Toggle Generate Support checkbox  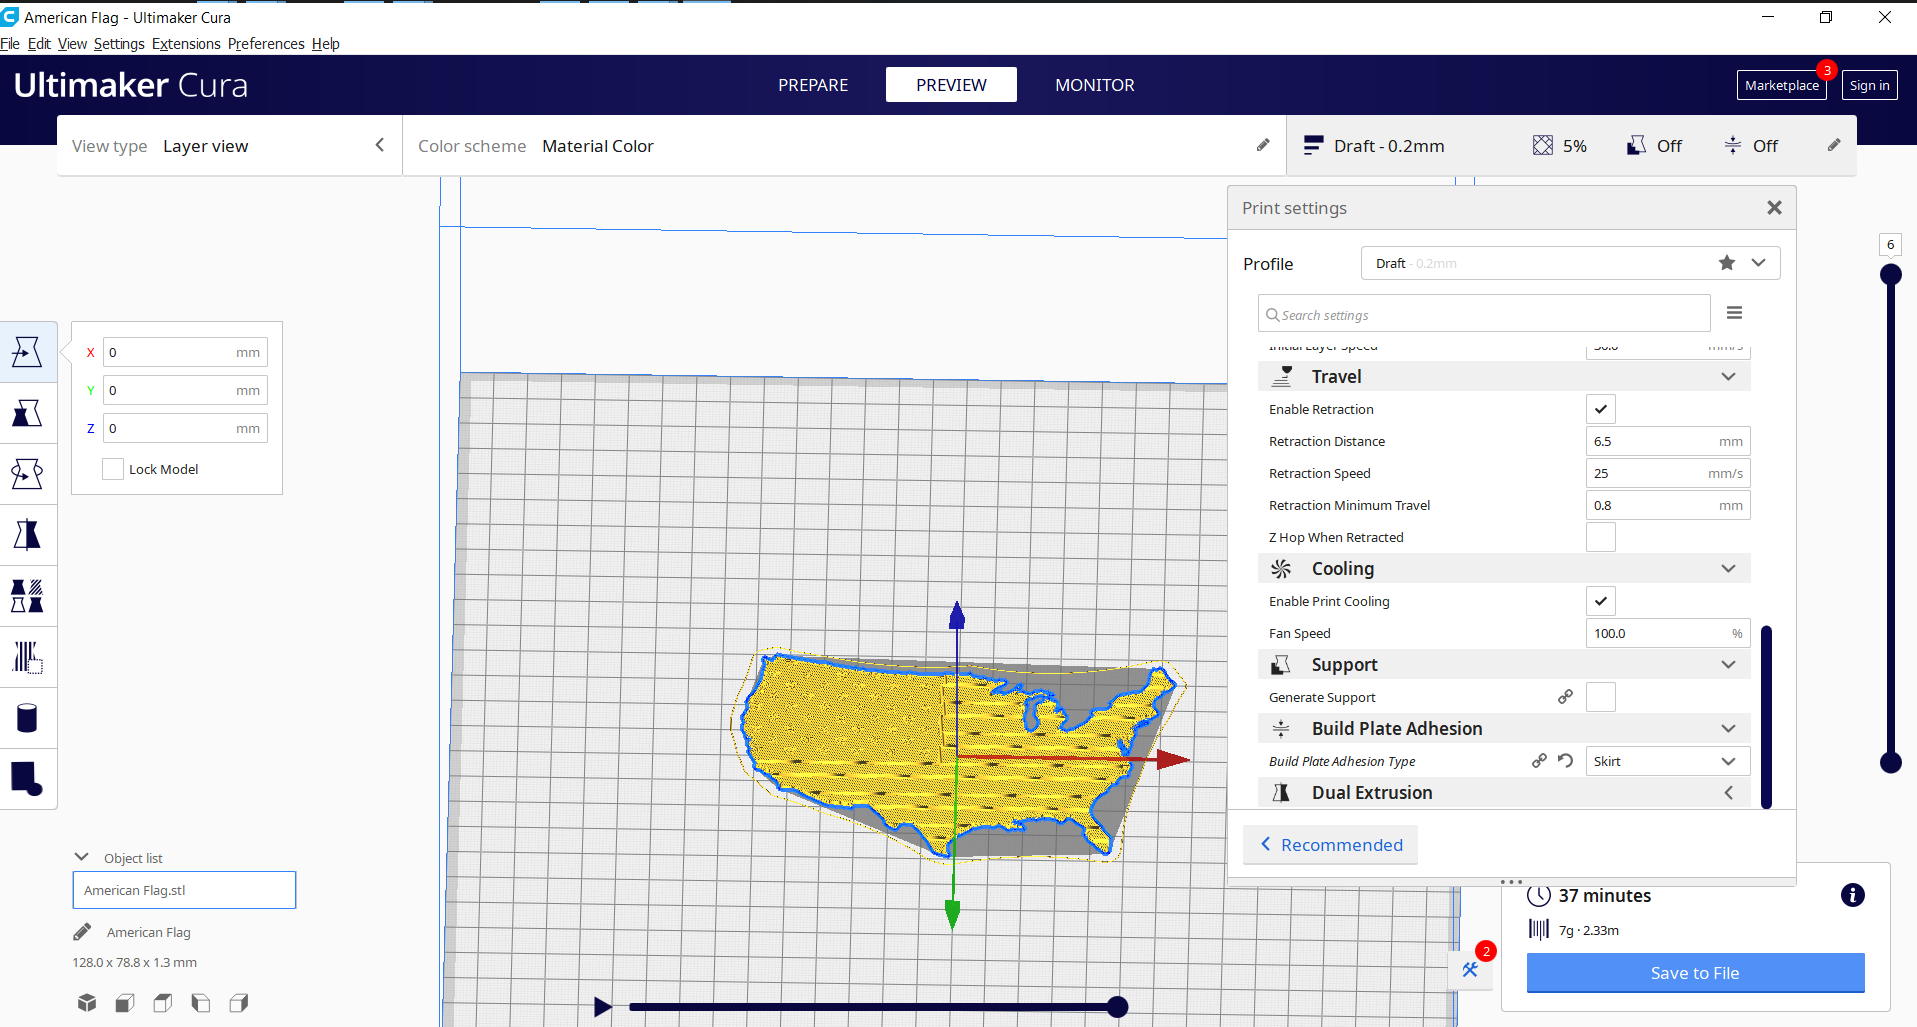point(1601,697)
